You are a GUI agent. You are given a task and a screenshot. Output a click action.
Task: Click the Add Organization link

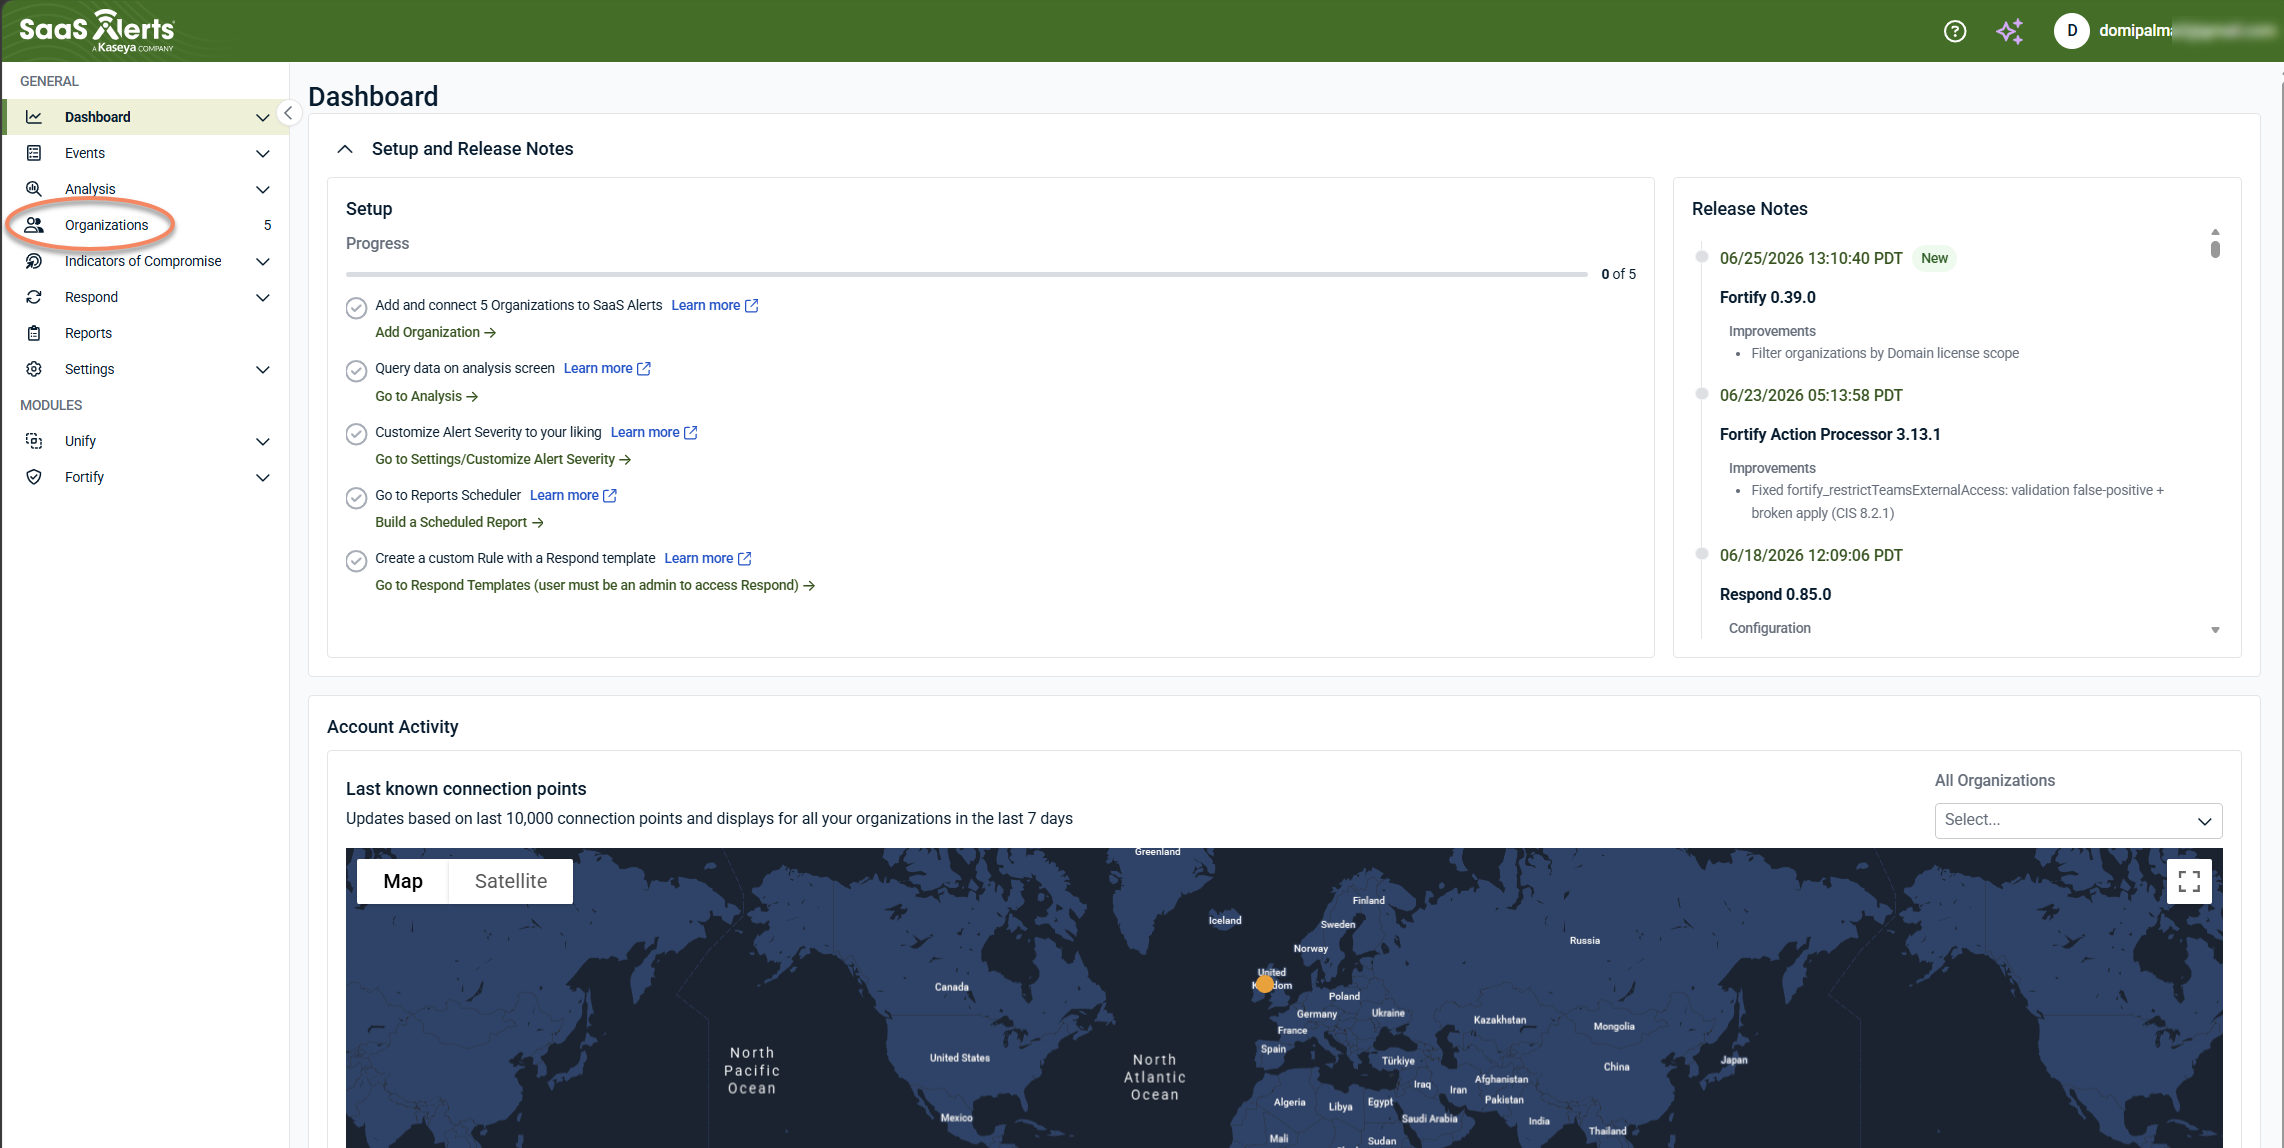[x=435, y=332]
